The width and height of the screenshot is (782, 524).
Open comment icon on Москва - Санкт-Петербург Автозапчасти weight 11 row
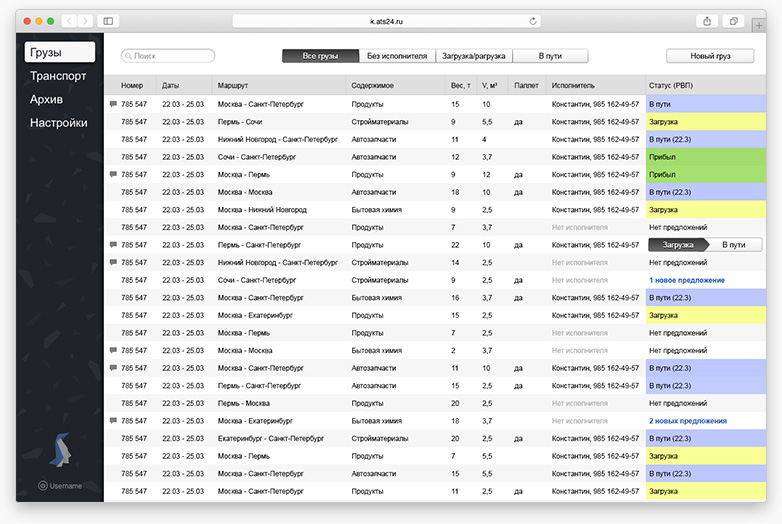coord(113,368)
